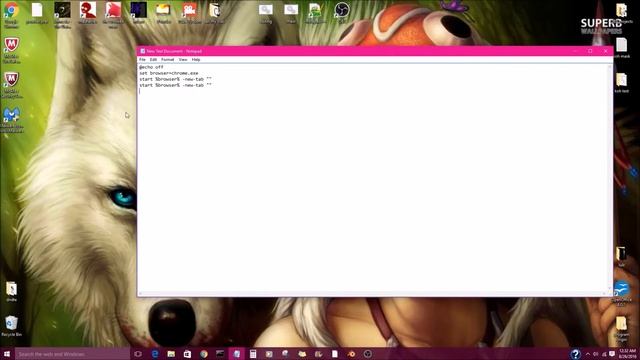Open OBS Studio from the taskbar
This screenshot has height=360, width=640.
368,354
